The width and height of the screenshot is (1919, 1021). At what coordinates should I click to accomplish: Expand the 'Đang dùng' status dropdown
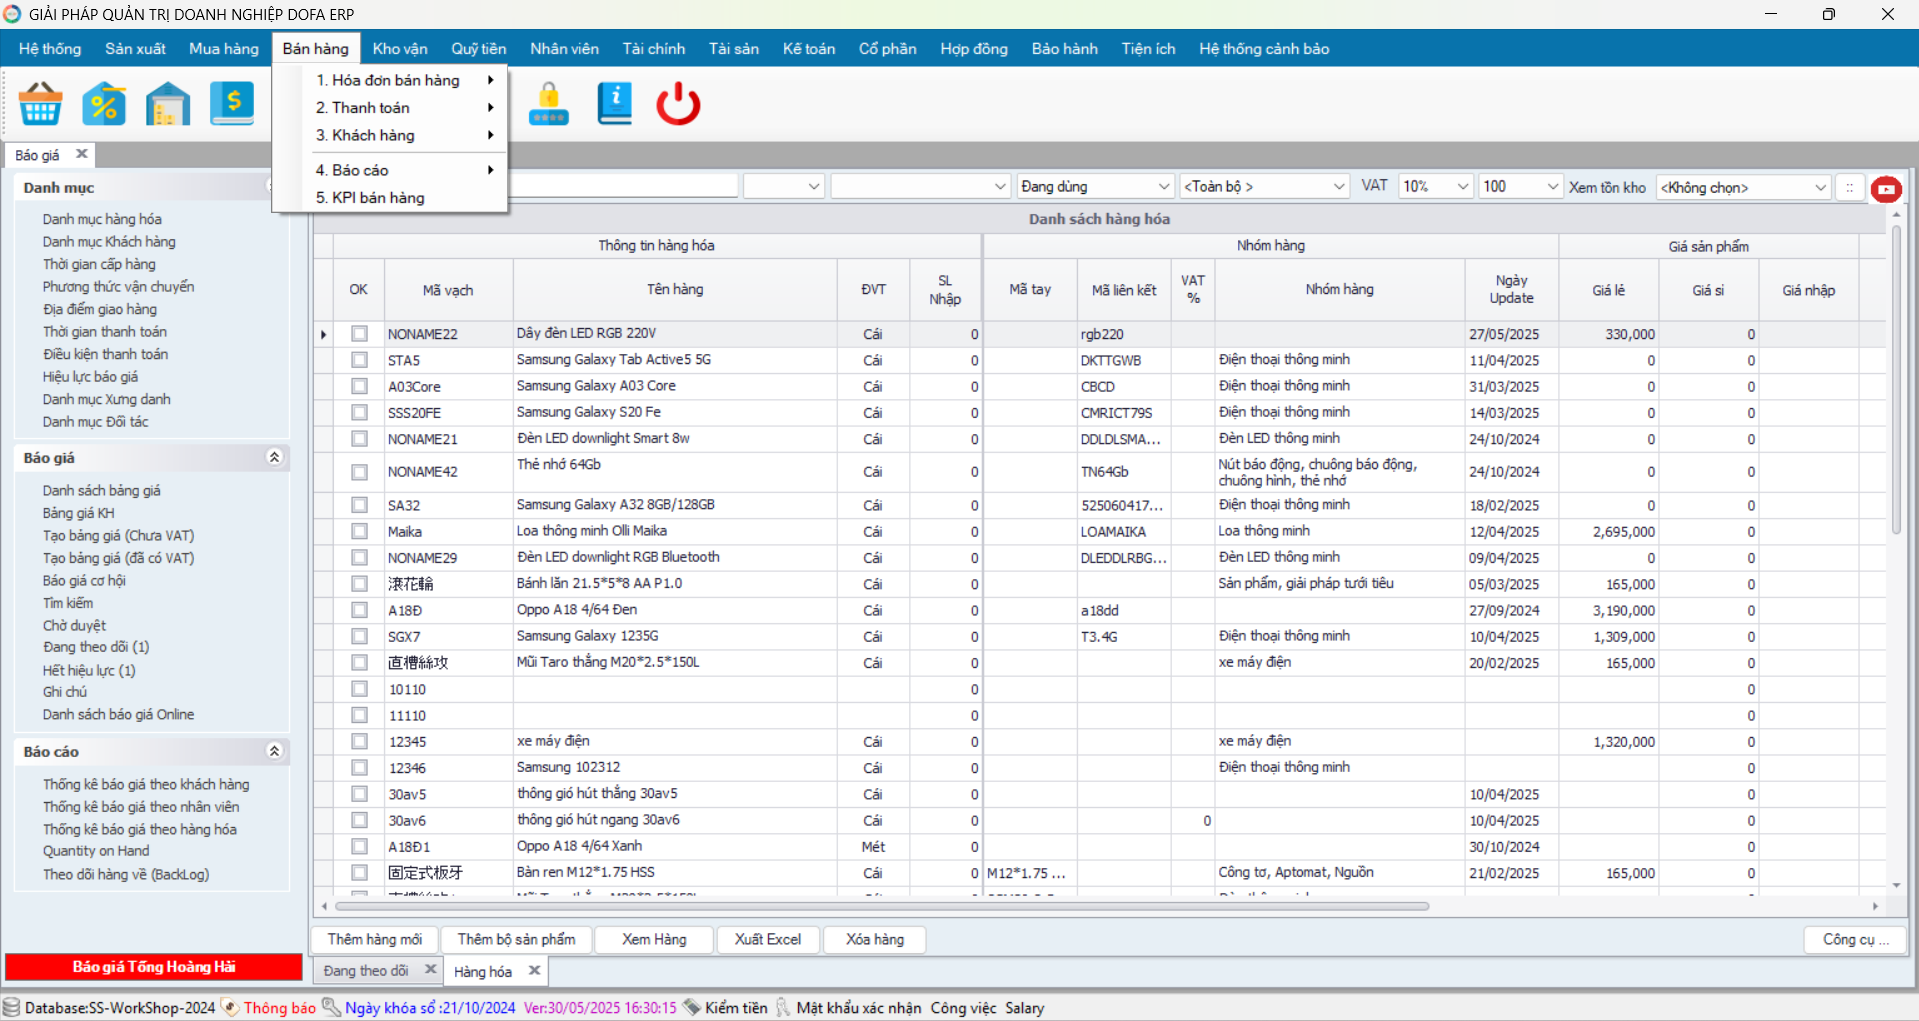[1095, 186]
